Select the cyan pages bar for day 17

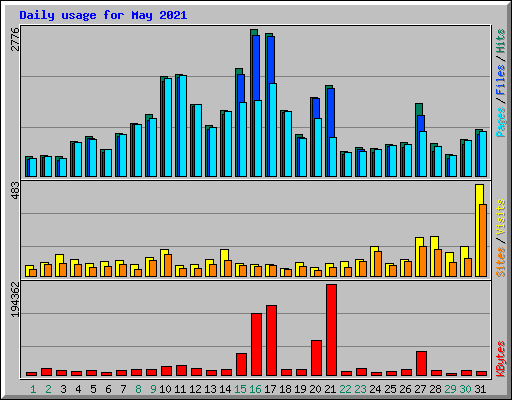click(273, 130)
